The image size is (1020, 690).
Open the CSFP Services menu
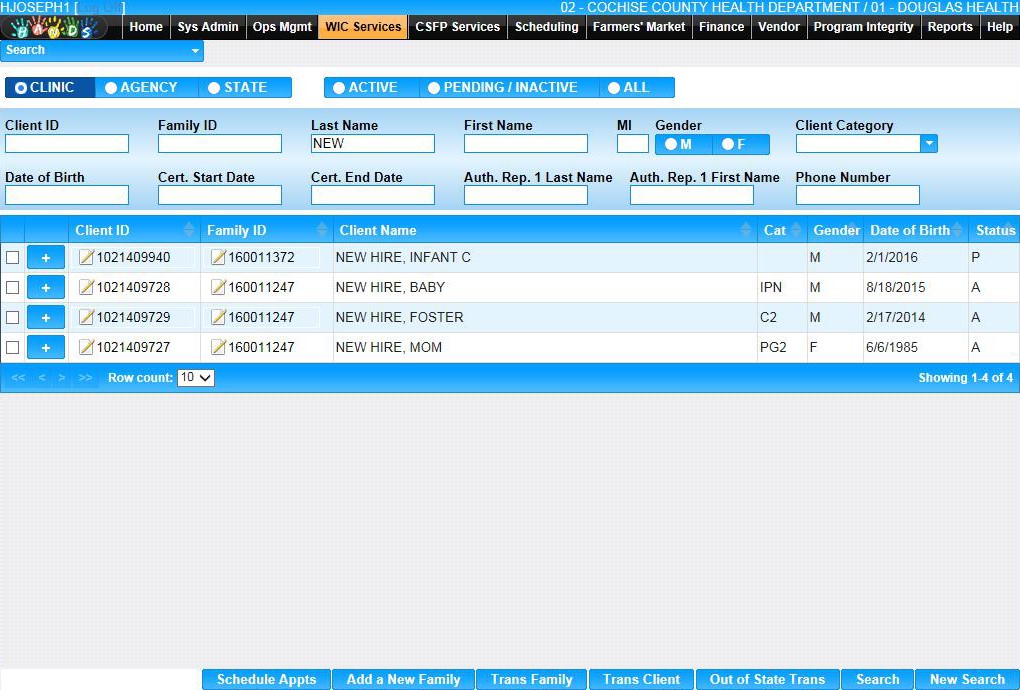[x=457, y=27]
